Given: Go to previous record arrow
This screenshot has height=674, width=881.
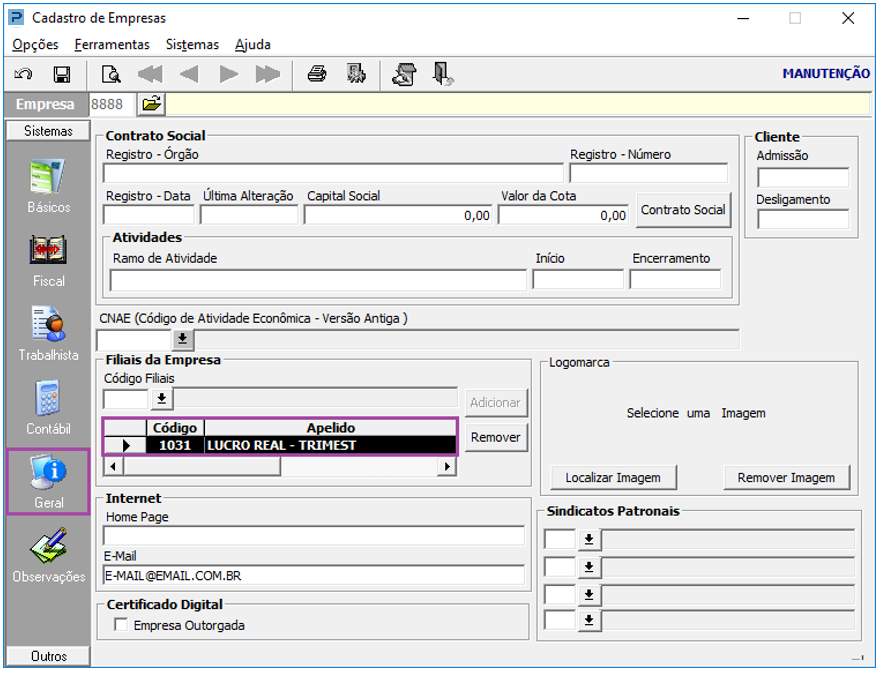Looking at the screenshot, I should (x=189, y=74).
